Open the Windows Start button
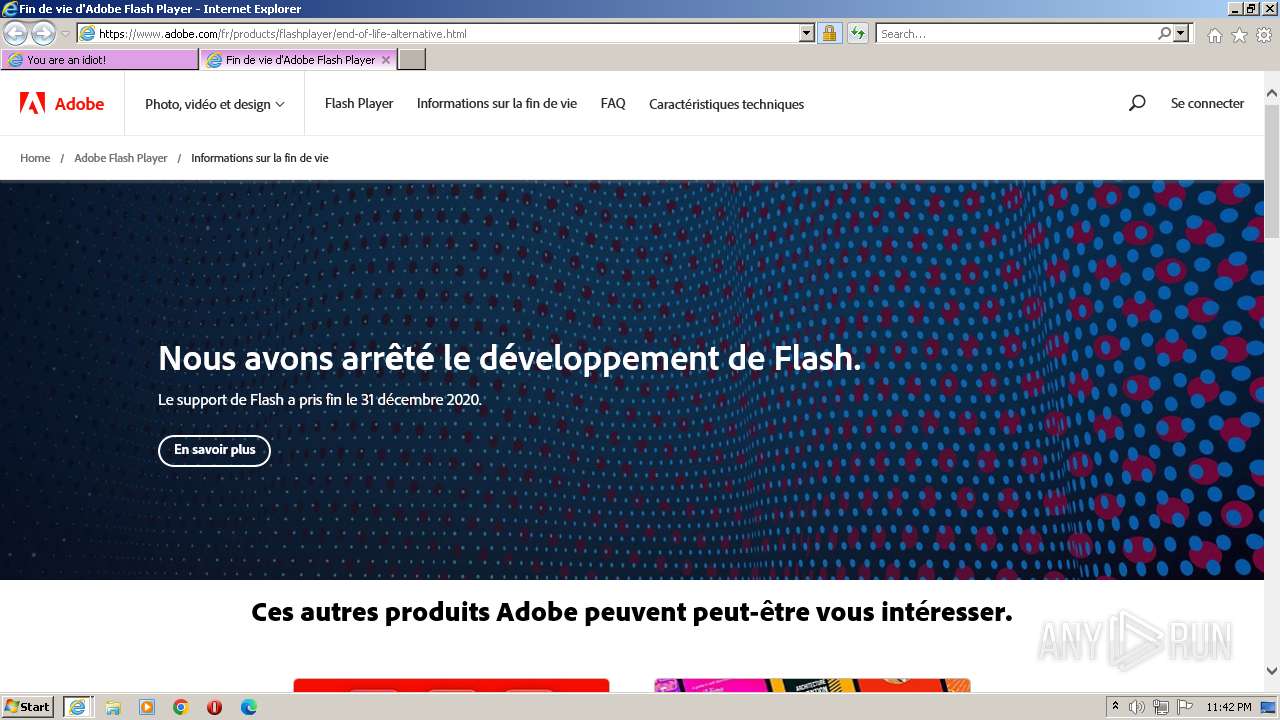The height and width of the screenshot is (720, 1280). click(27, 707)
